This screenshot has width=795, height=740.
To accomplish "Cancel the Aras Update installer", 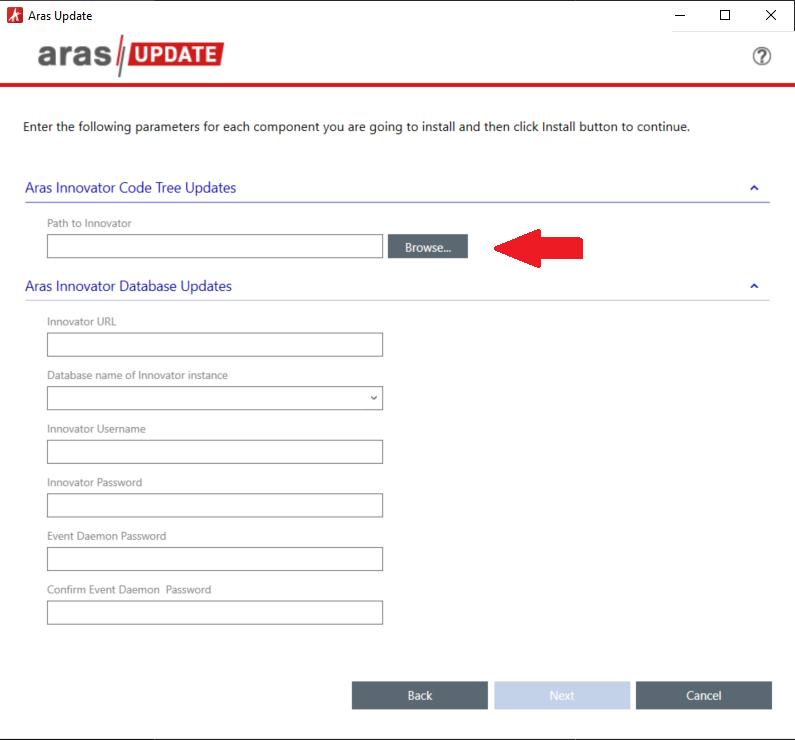I will (703, 695).
